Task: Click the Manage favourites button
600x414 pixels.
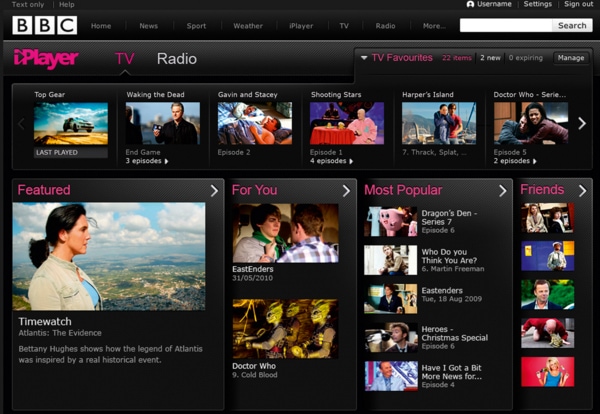Action: point(571,58)
